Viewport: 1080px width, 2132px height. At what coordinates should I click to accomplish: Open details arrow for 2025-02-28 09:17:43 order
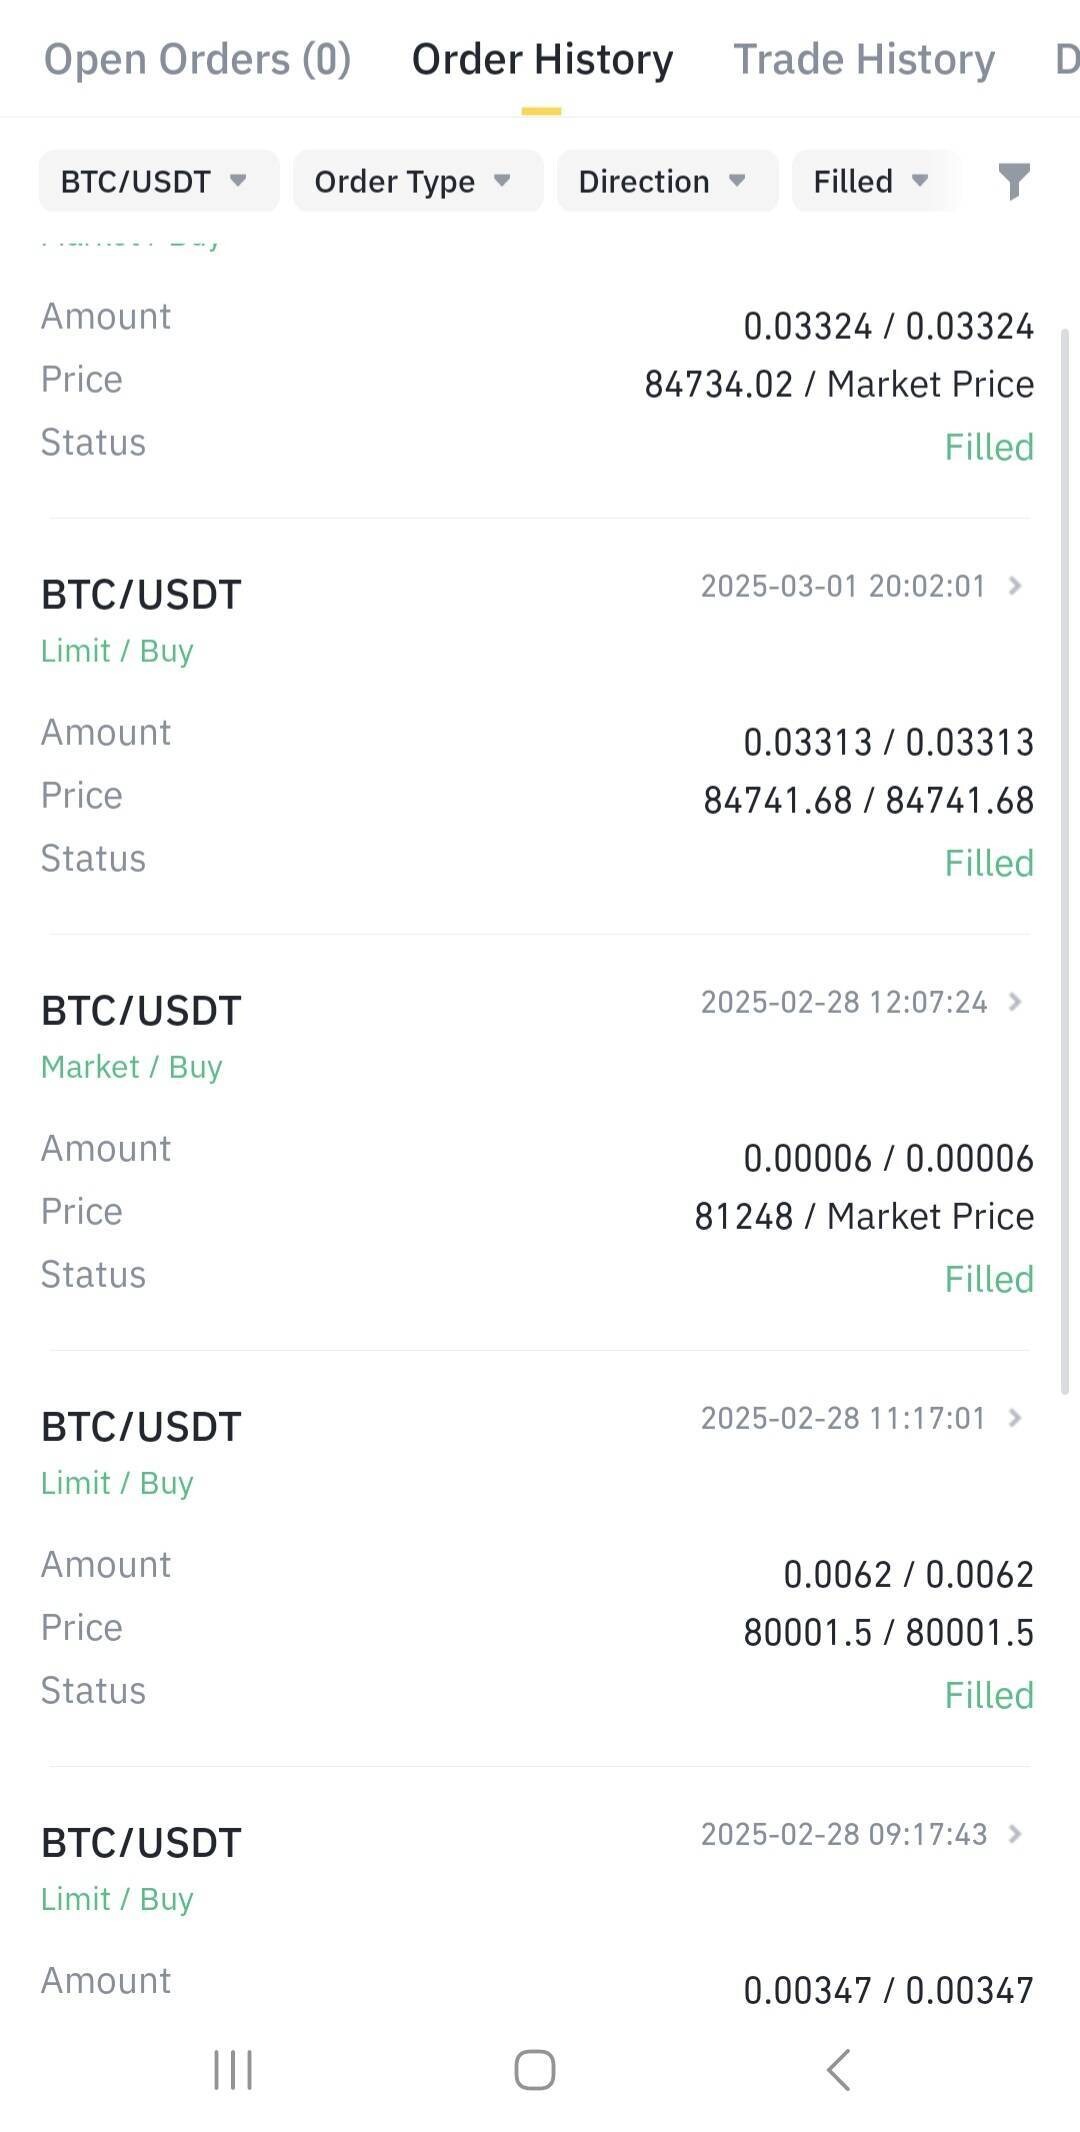pyautogui.click(x=1015, y=1834)
